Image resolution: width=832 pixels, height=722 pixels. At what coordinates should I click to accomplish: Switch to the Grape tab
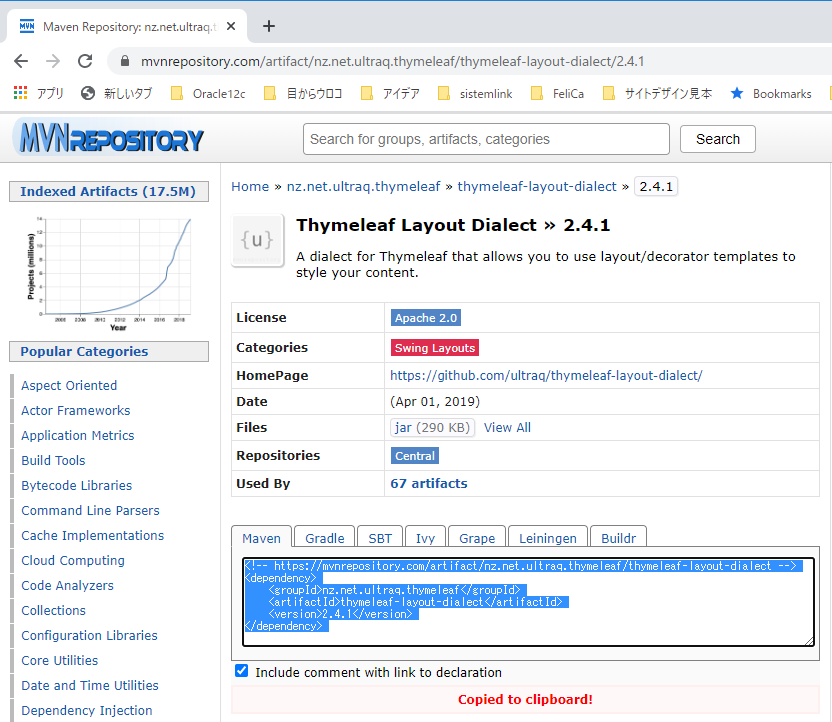(x=477, y=537)
